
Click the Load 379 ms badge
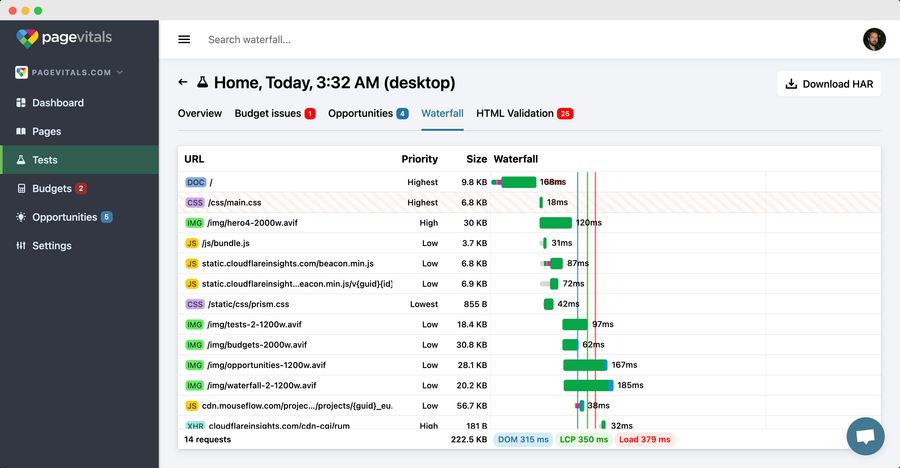point(644,439)
